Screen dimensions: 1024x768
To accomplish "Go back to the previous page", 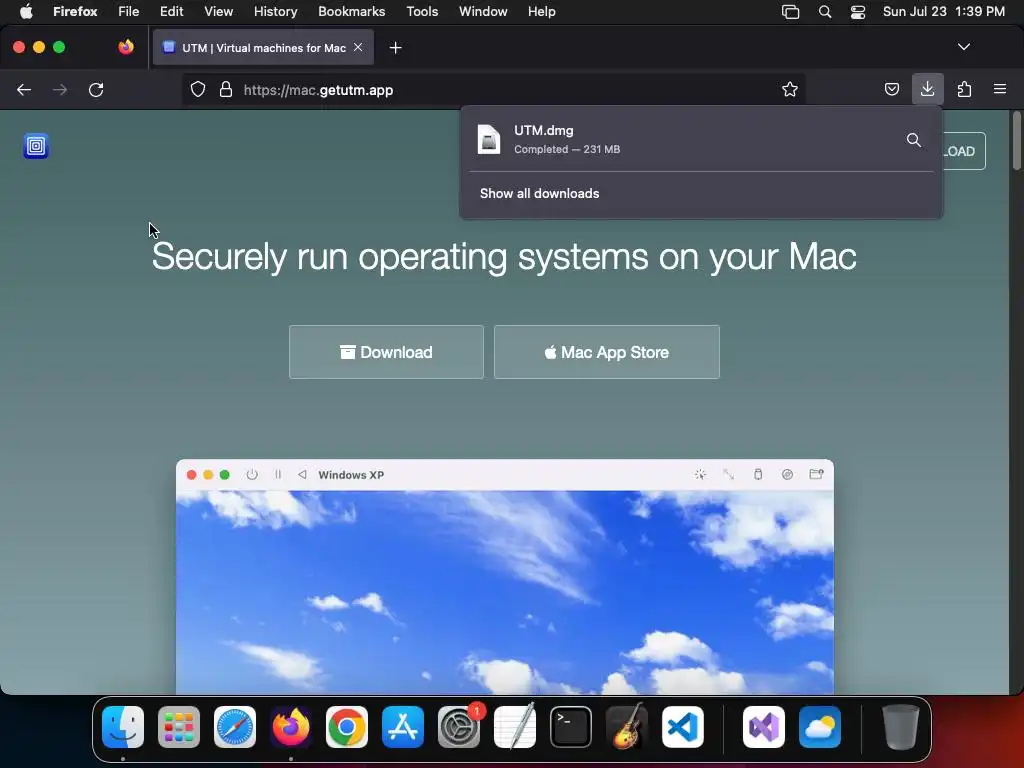I will (24, 90).
